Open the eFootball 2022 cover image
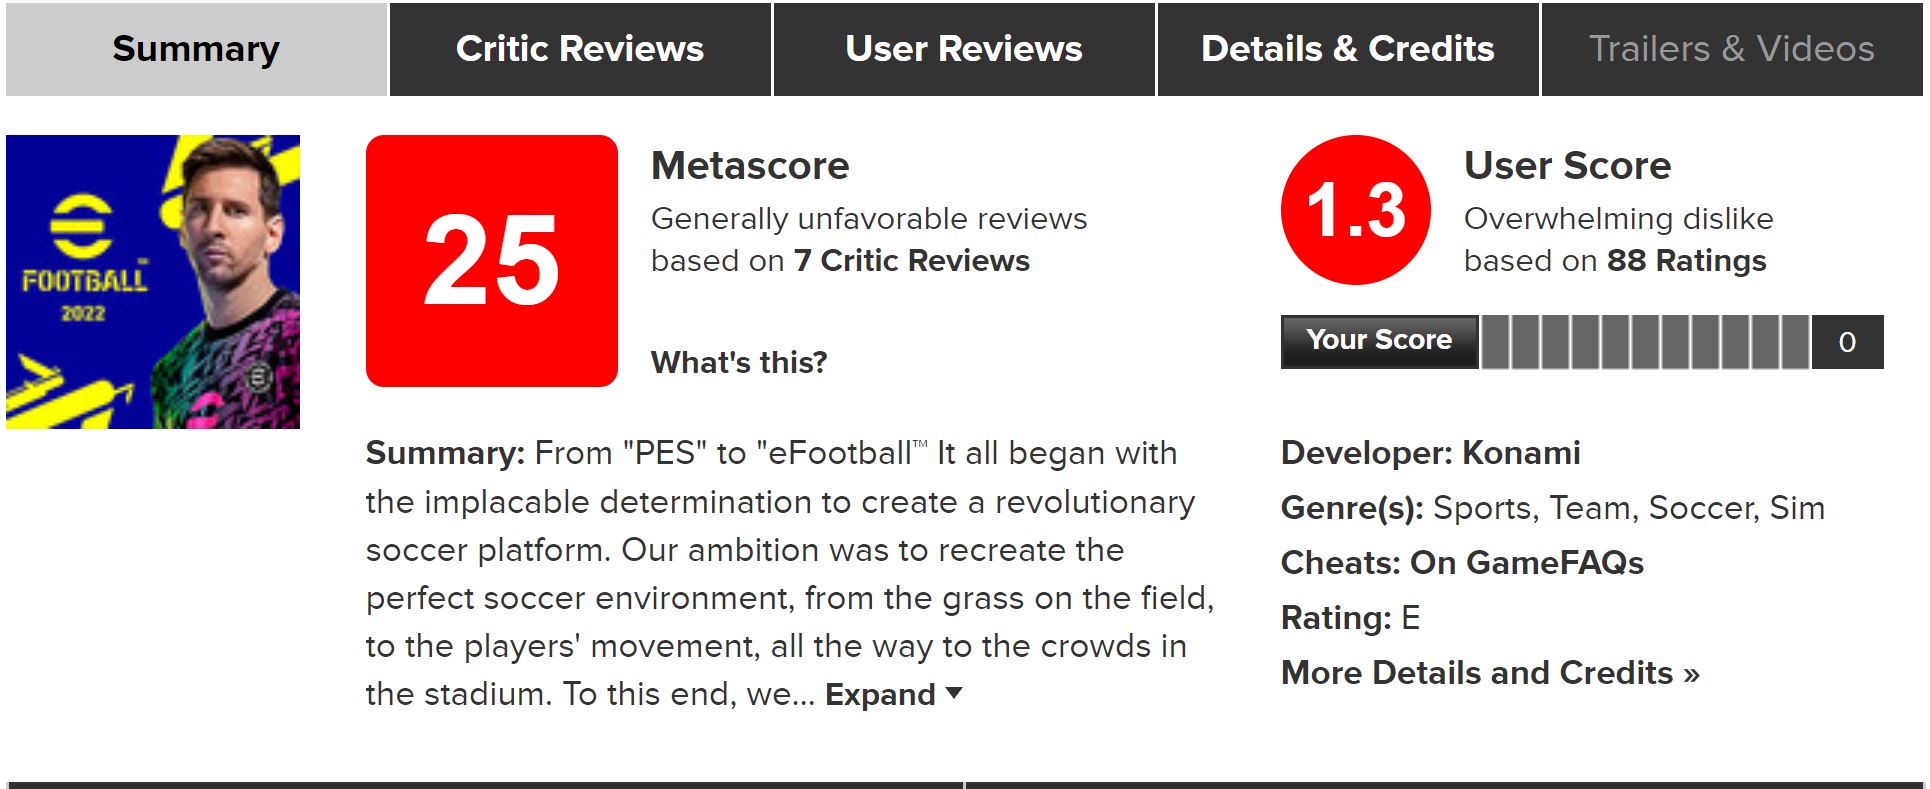The height and width of the screenshot is (789, 1930). (x=153, y=282)
